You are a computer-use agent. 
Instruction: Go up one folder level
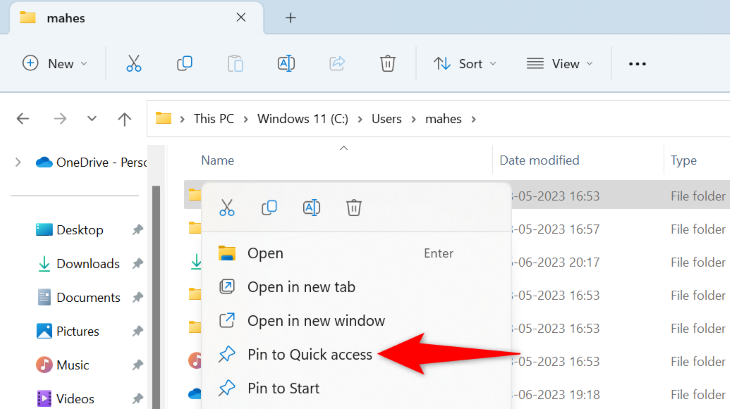[124, 118]
